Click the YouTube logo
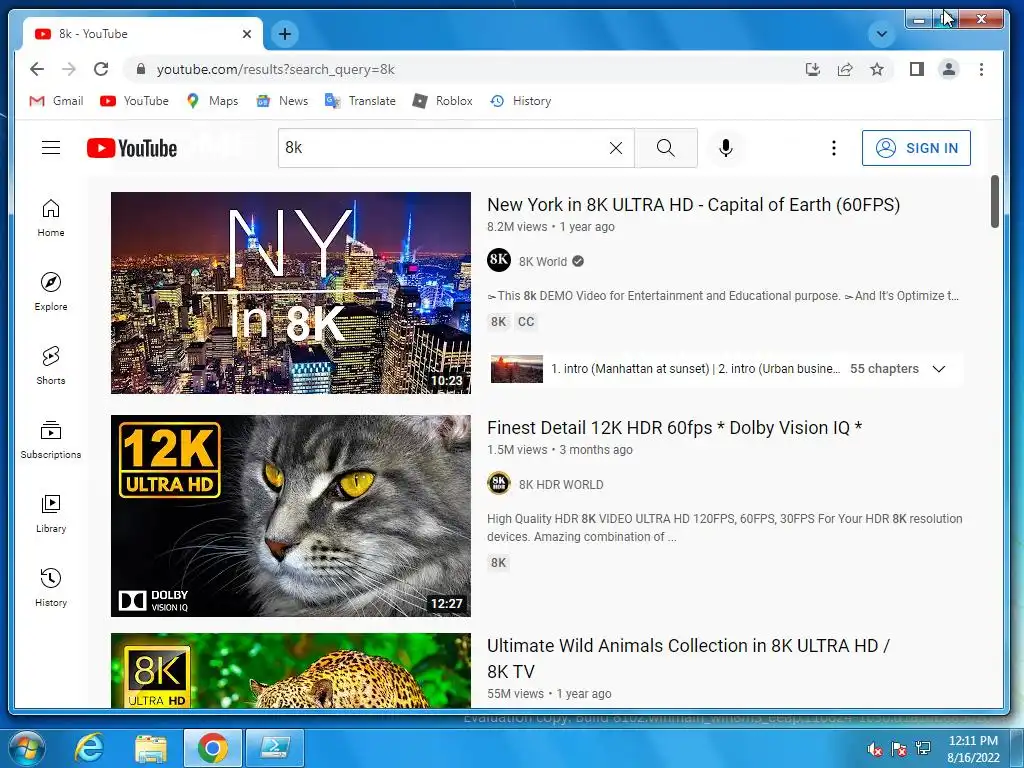The image size is (1024, 768). coord(132,148)
